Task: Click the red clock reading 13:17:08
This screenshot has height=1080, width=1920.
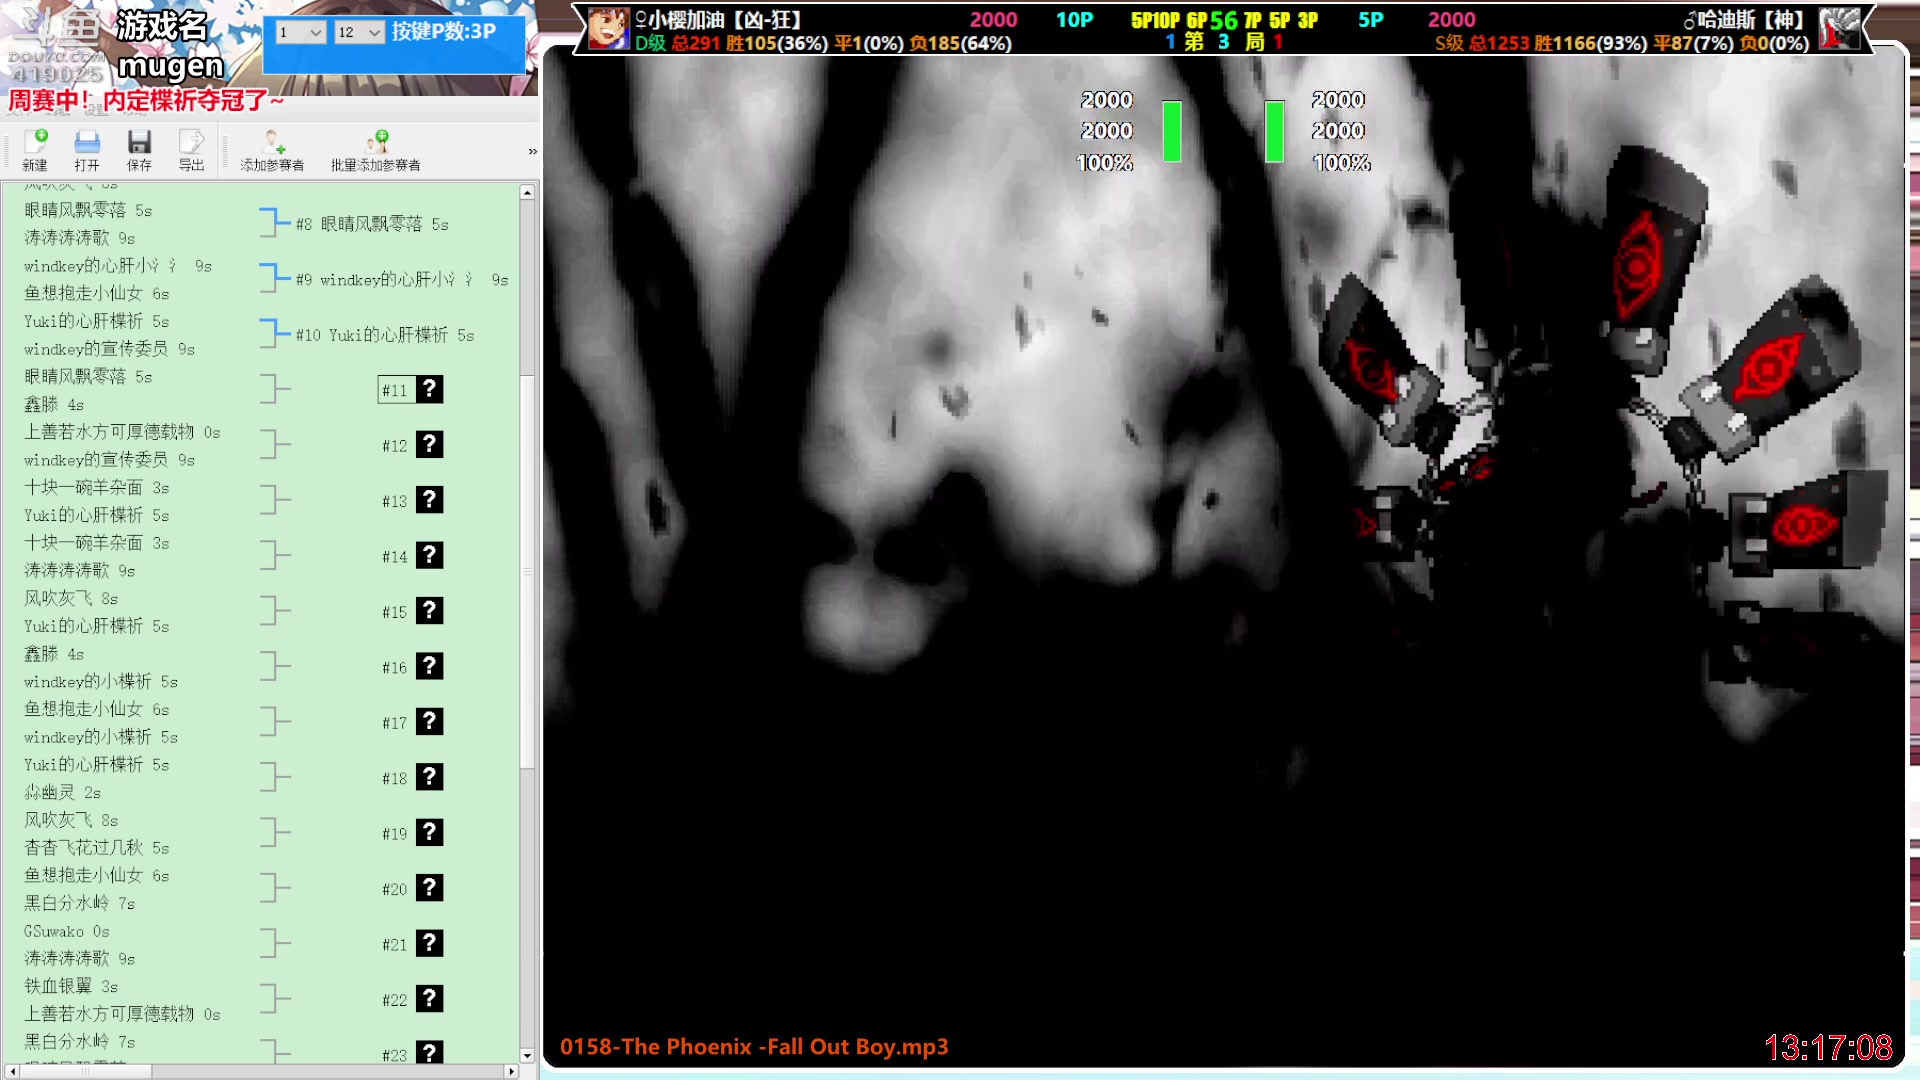Action: (1828, 1047)
